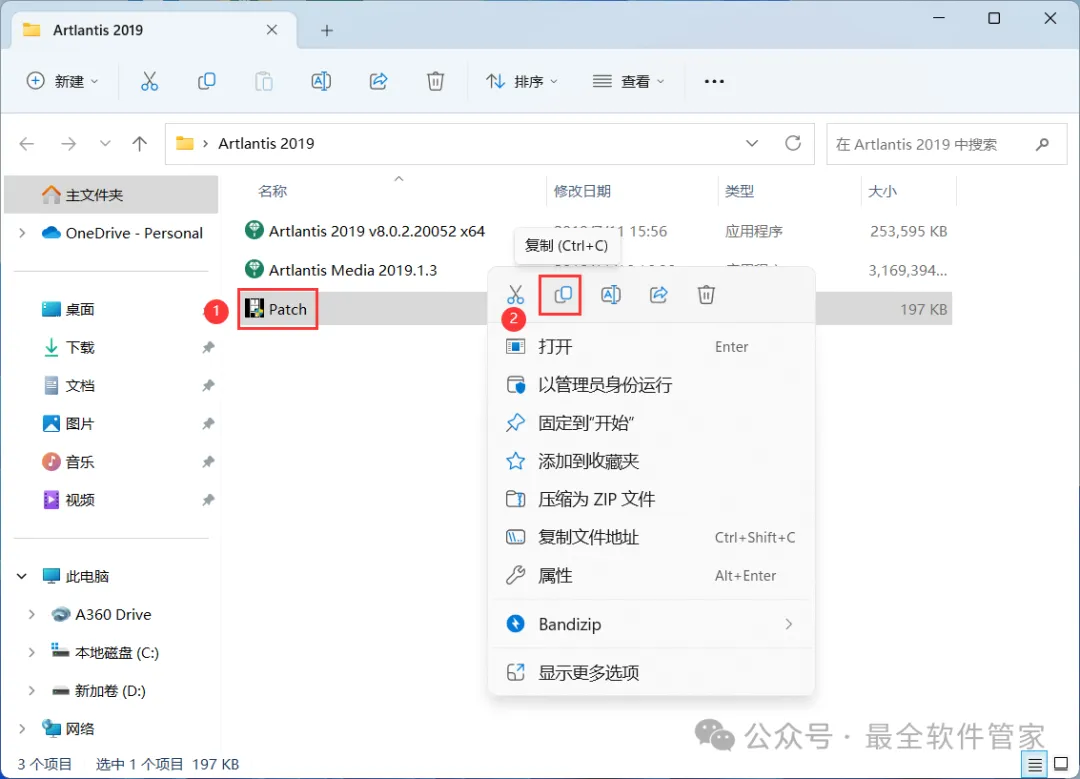Choose 显示更多选项
The image size is (1080, 779).
click(651, 672)
